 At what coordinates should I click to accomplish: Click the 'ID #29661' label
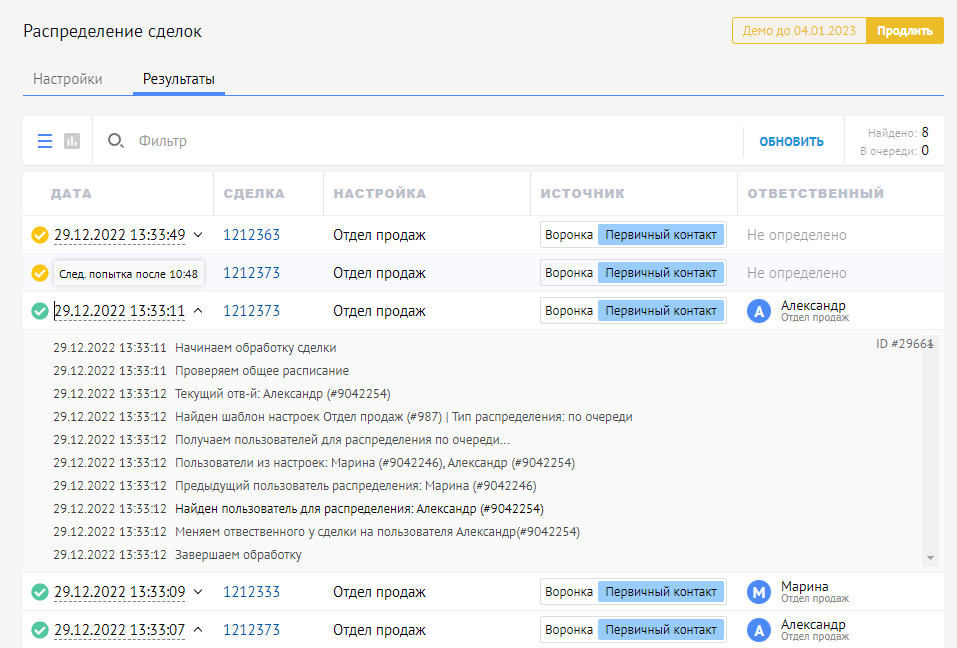[905, 344]
